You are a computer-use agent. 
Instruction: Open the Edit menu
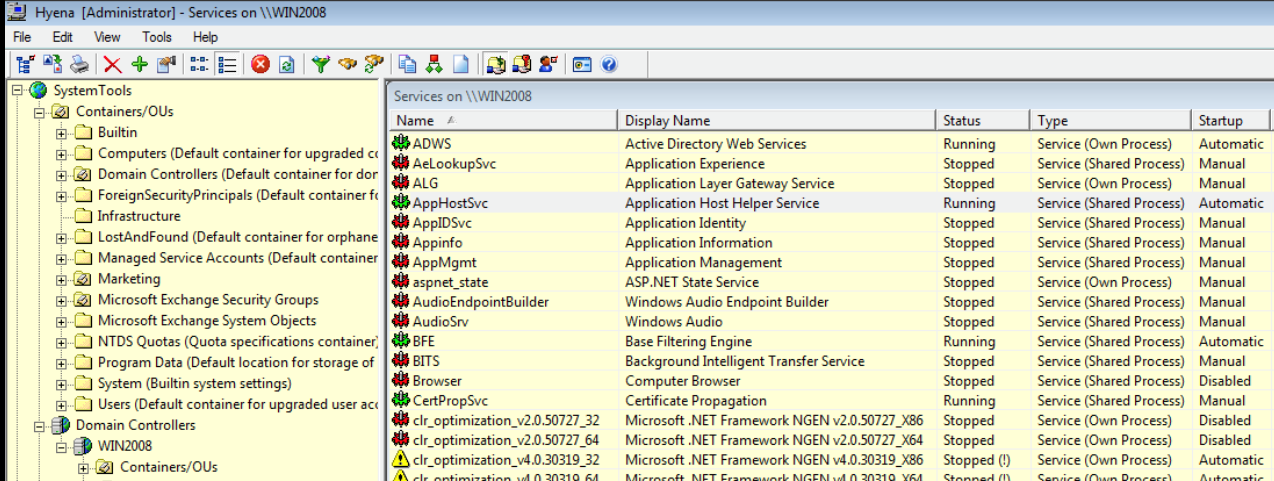63,37
